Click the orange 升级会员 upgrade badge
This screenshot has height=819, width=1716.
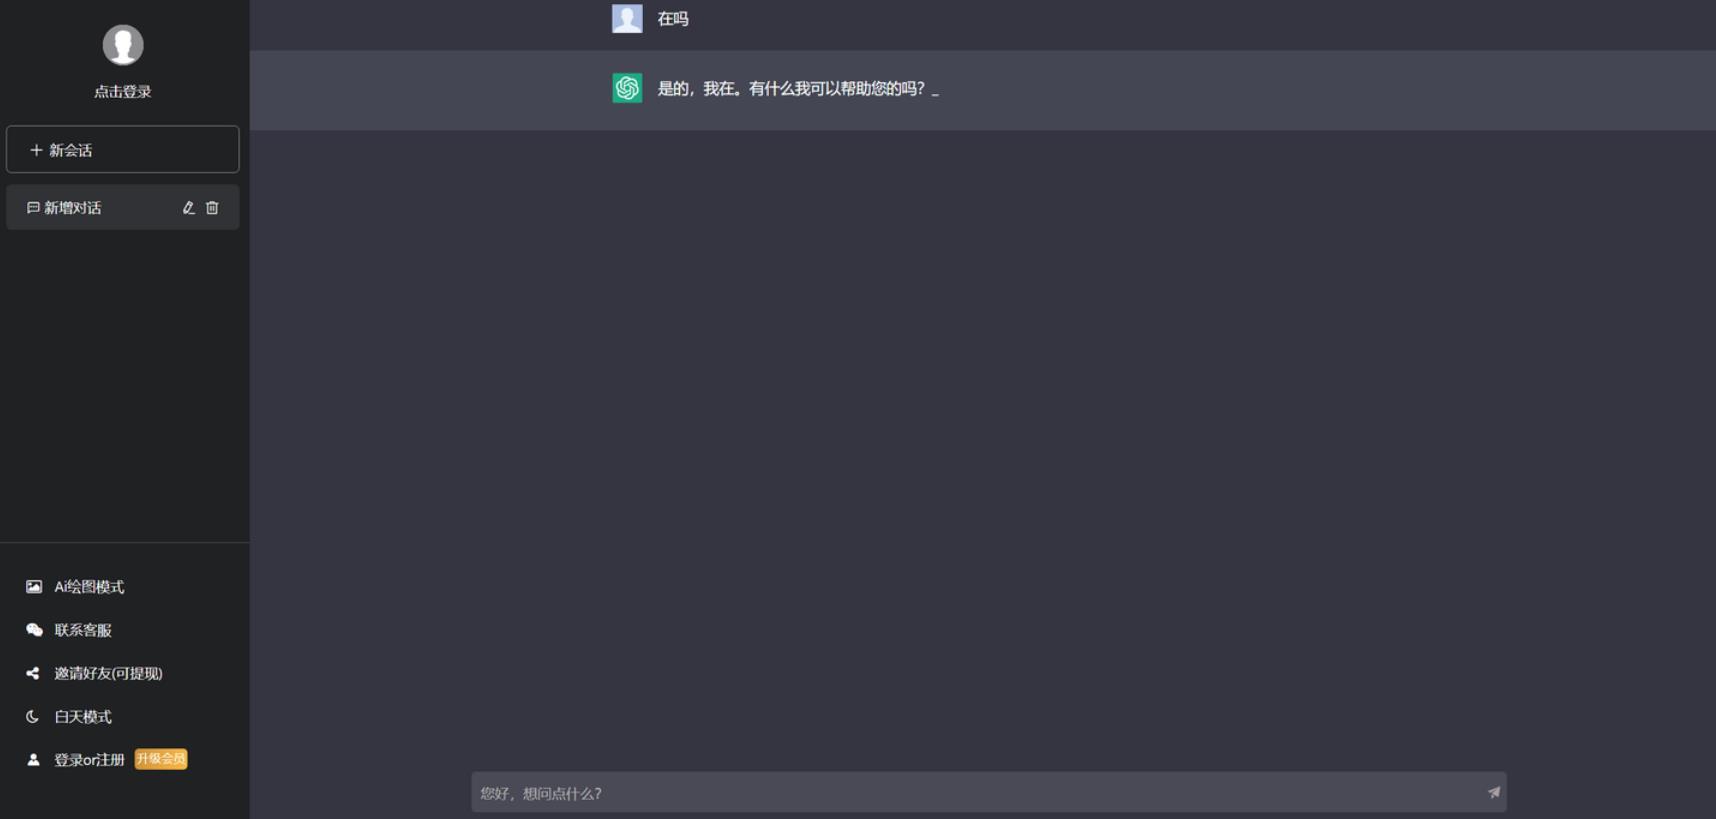[161, 759]
